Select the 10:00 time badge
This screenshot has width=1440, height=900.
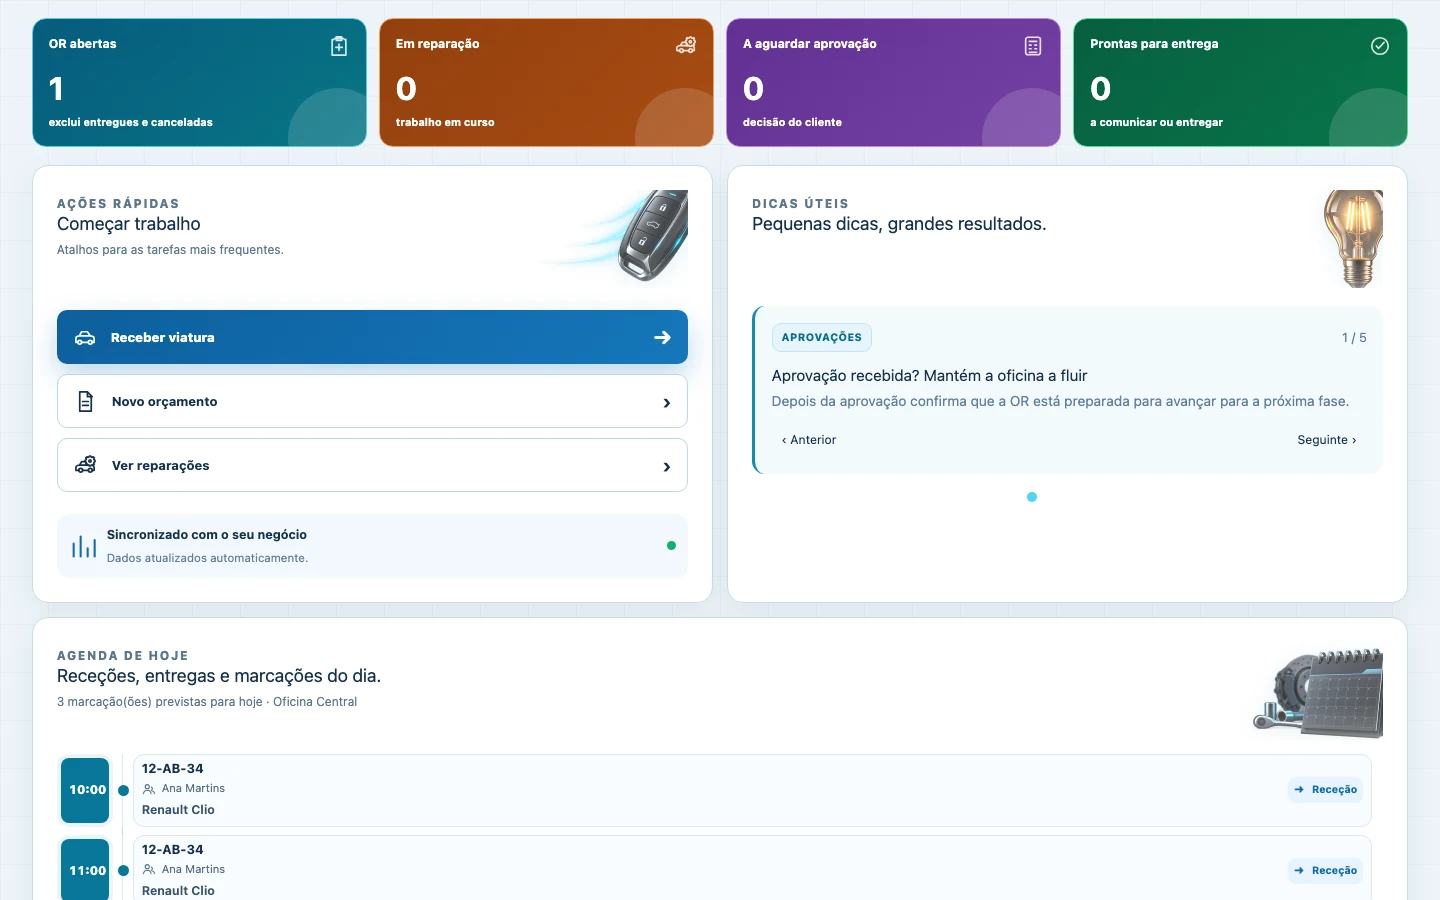click(85, 790)
